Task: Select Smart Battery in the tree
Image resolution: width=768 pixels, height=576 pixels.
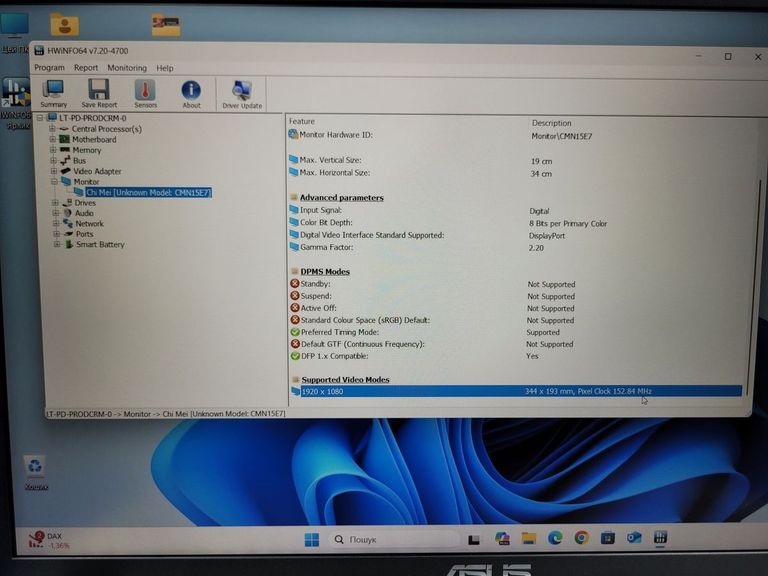Action: (100, 244)
